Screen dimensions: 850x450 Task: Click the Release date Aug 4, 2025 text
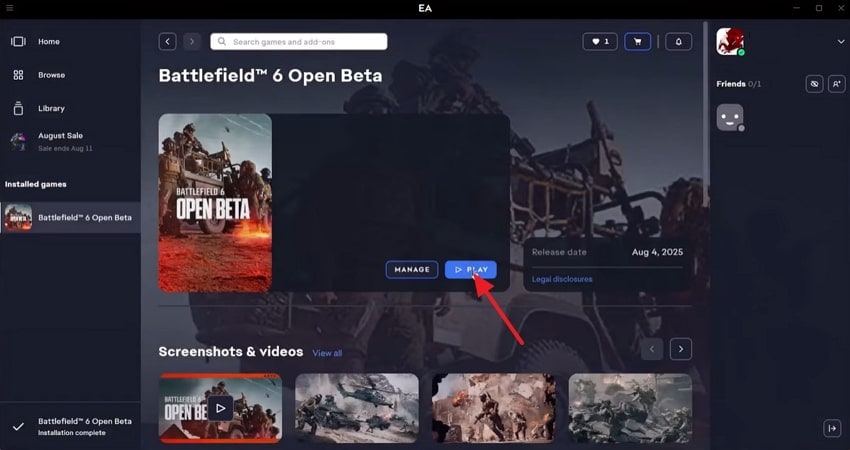pyautogui.click(x=607, y=252)
